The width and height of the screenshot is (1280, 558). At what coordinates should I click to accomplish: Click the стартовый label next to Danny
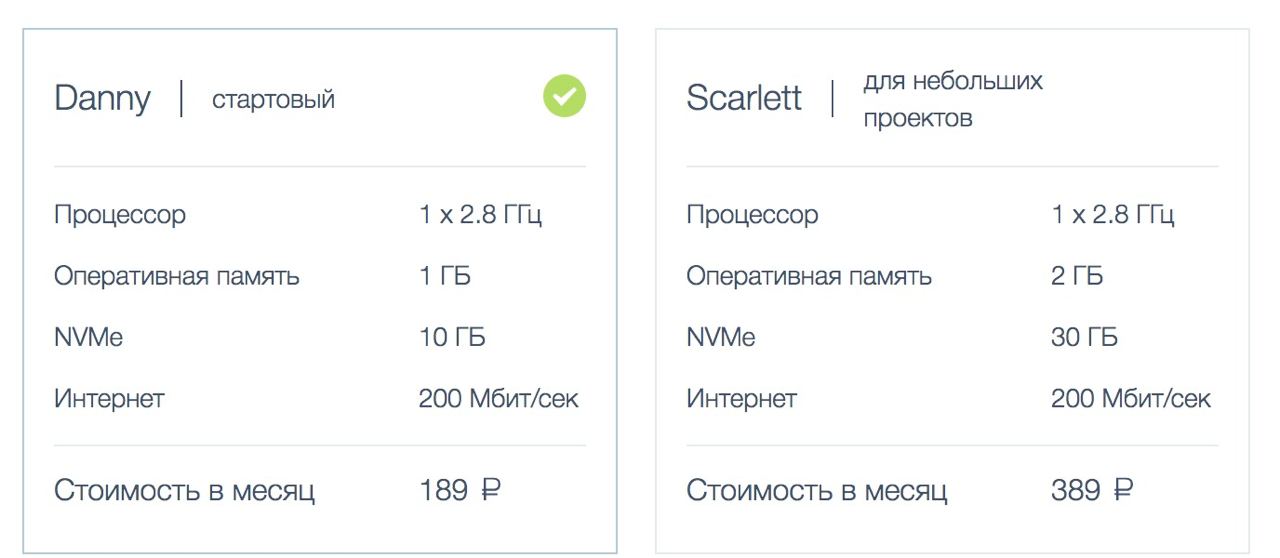click(273, 100)
